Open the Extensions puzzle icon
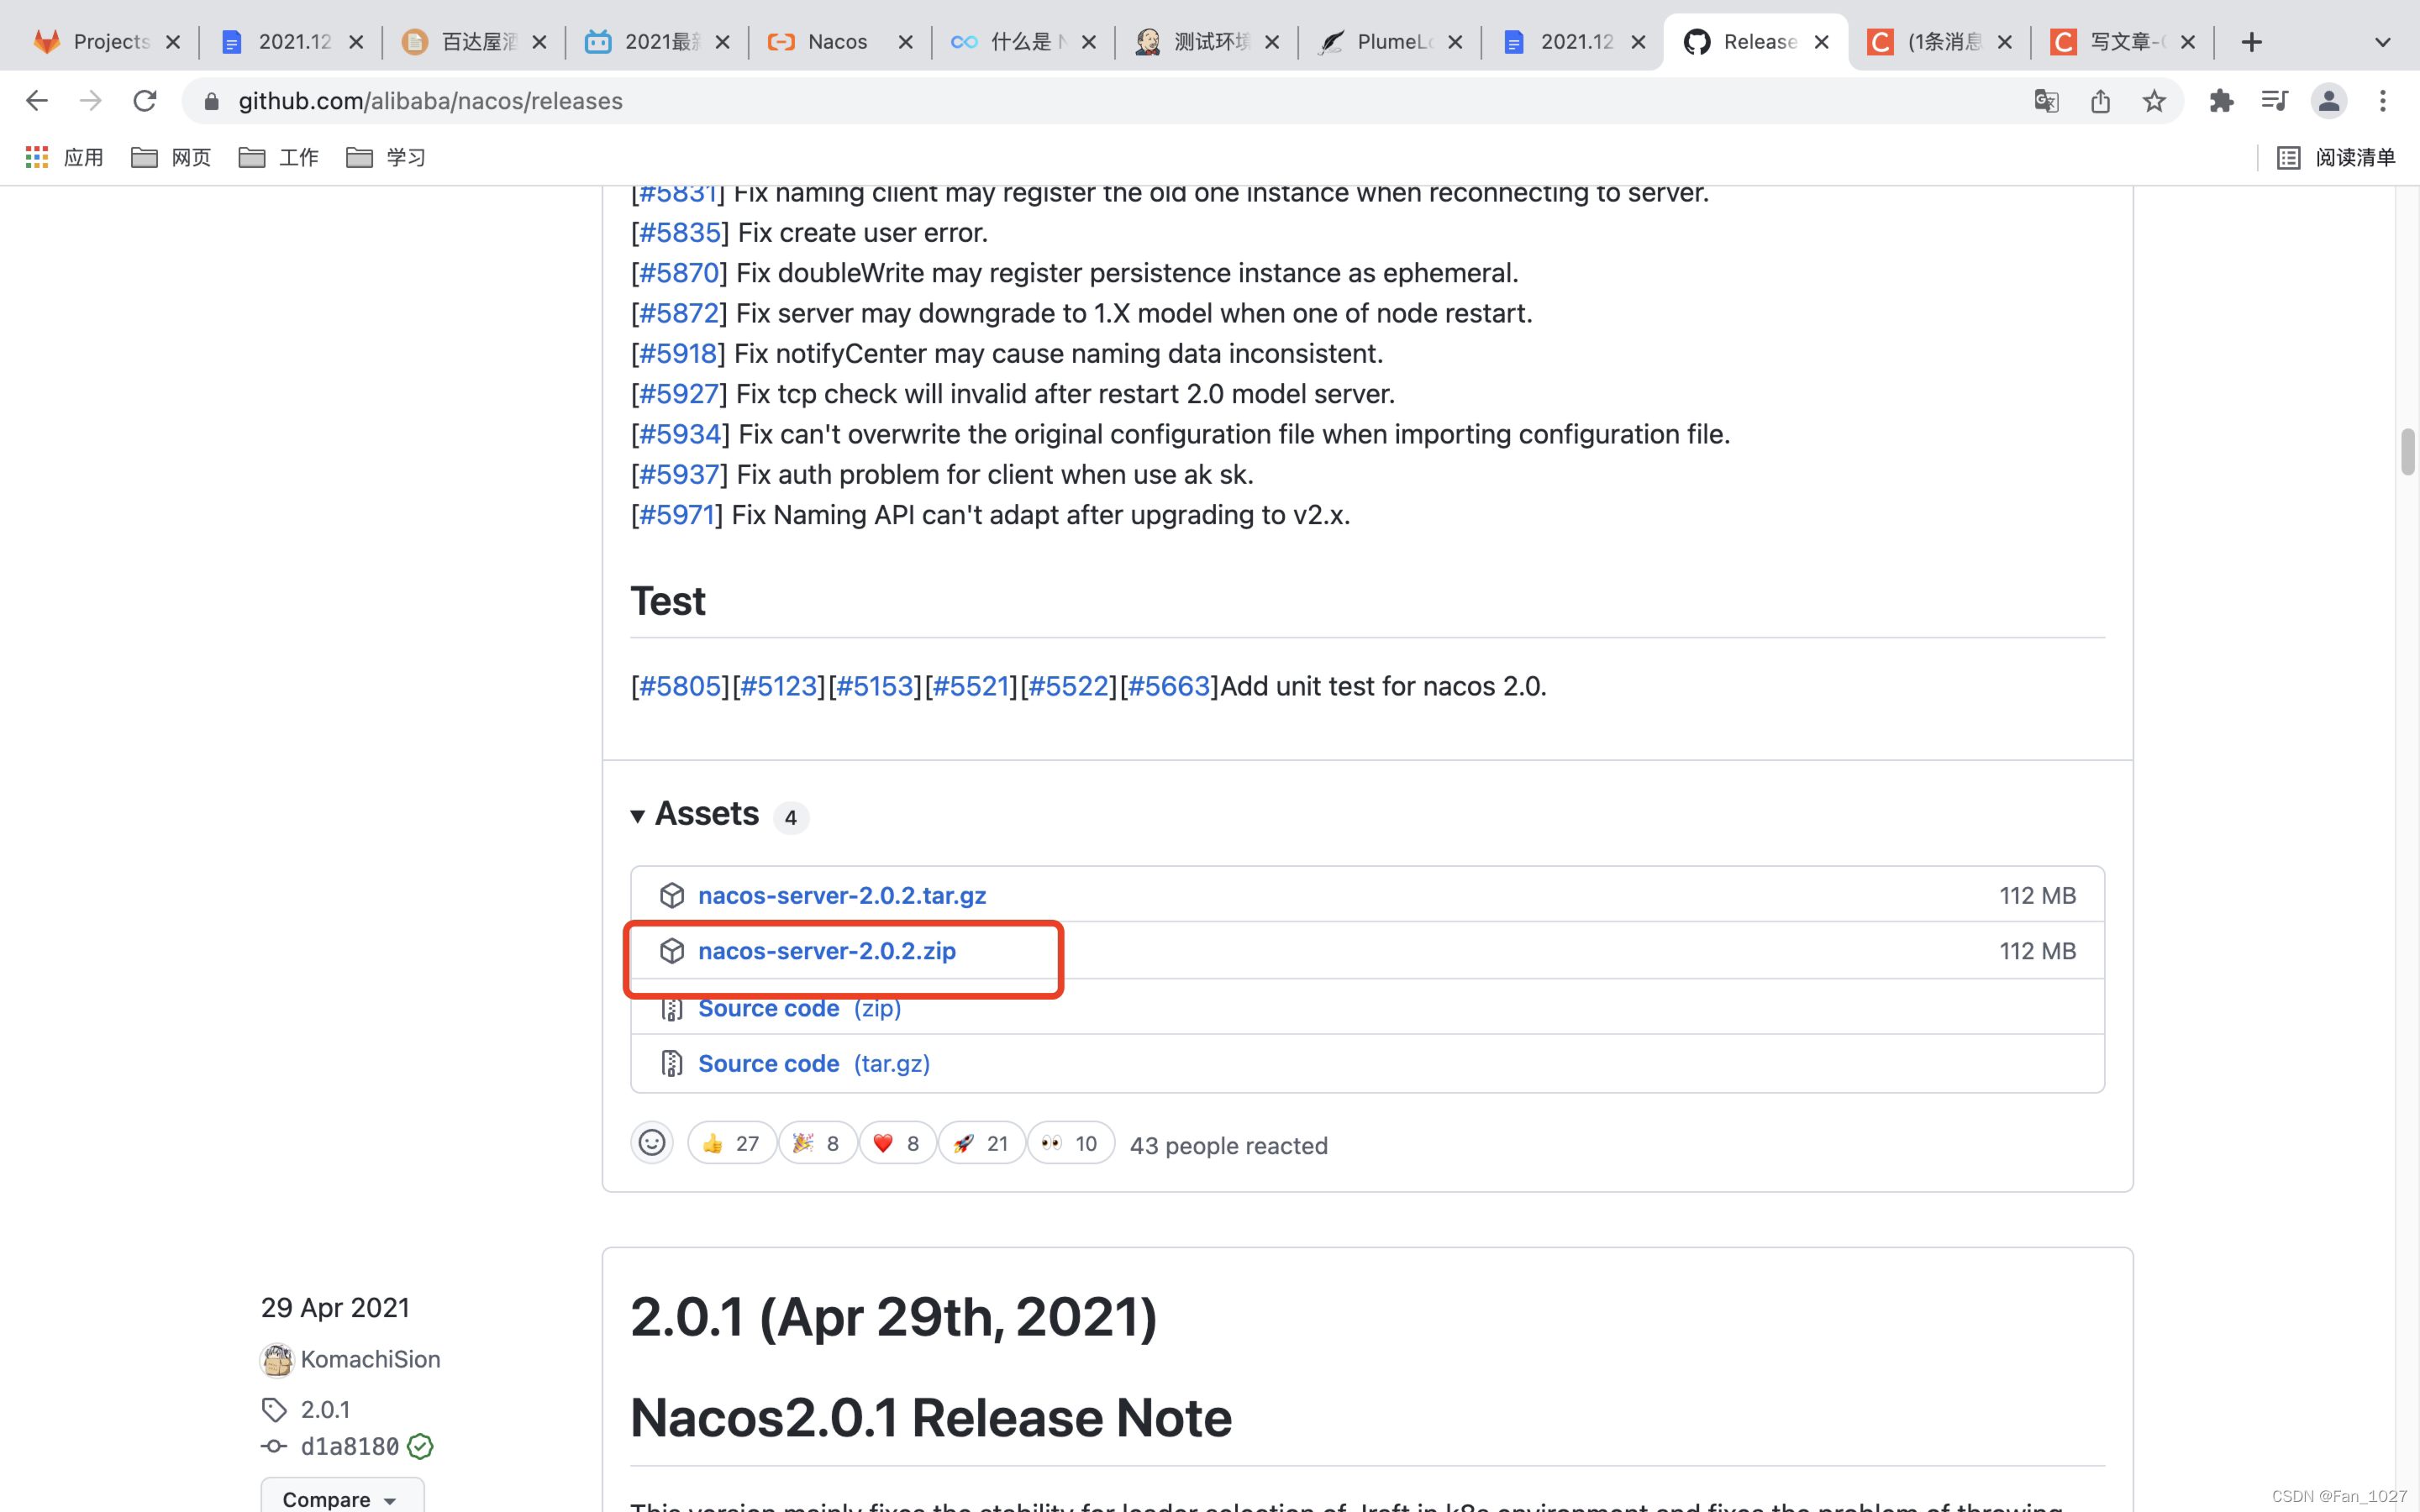2420x1512 pixels. (2221, 101)
